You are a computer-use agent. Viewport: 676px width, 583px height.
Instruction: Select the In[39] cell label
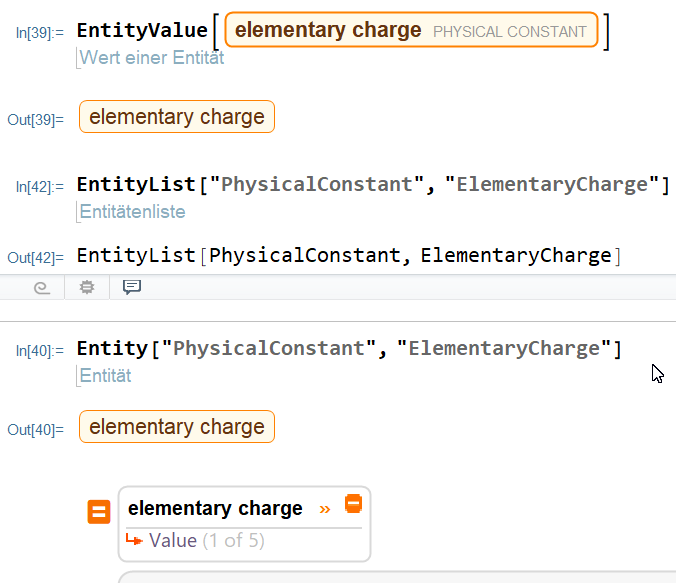(40, 33)
